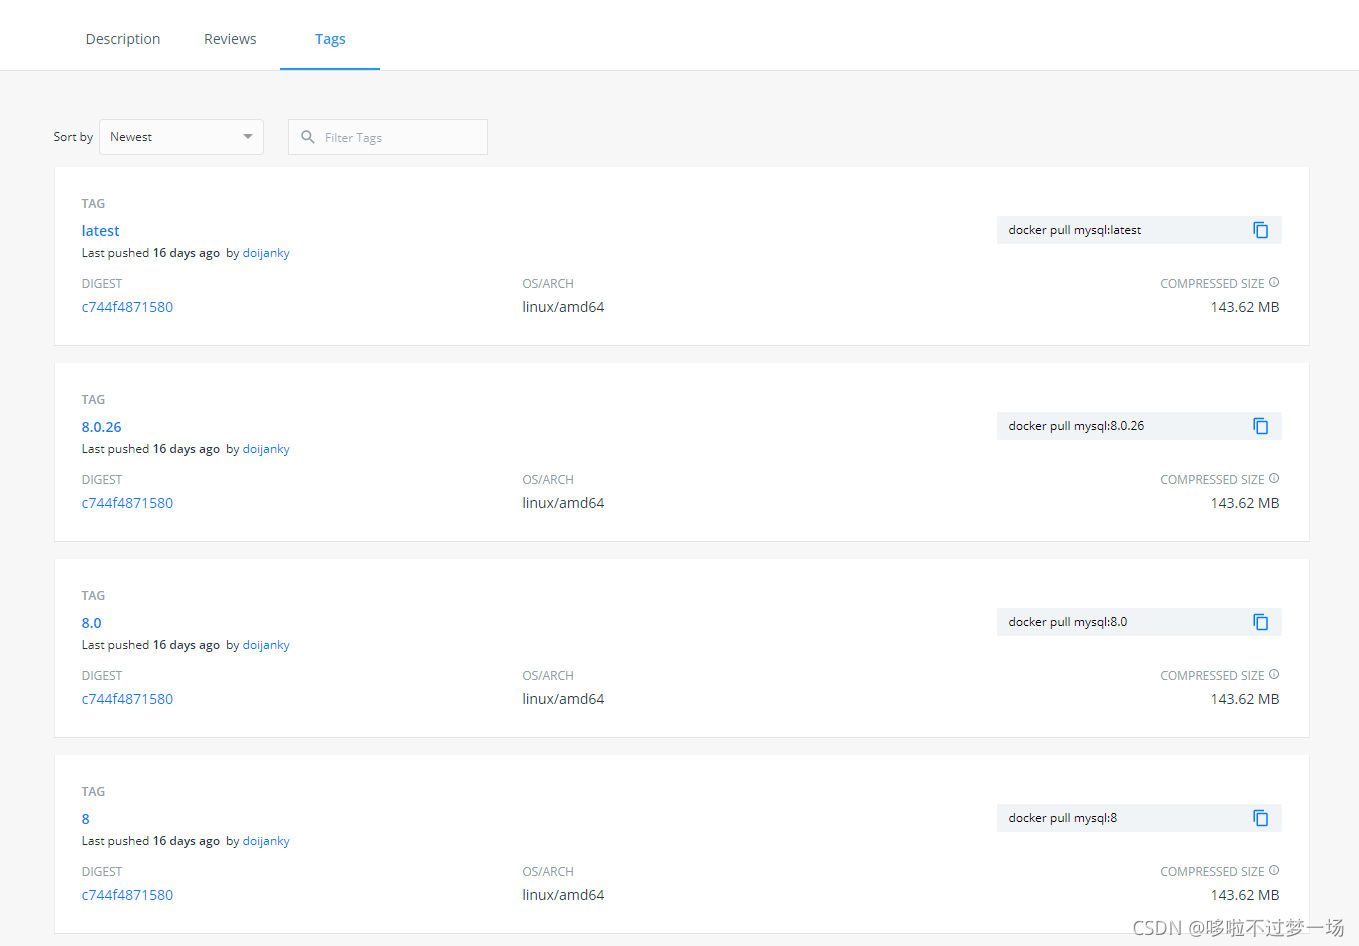Click 143.62 MB size in 8.0.26 tag card

point(1245,503)
